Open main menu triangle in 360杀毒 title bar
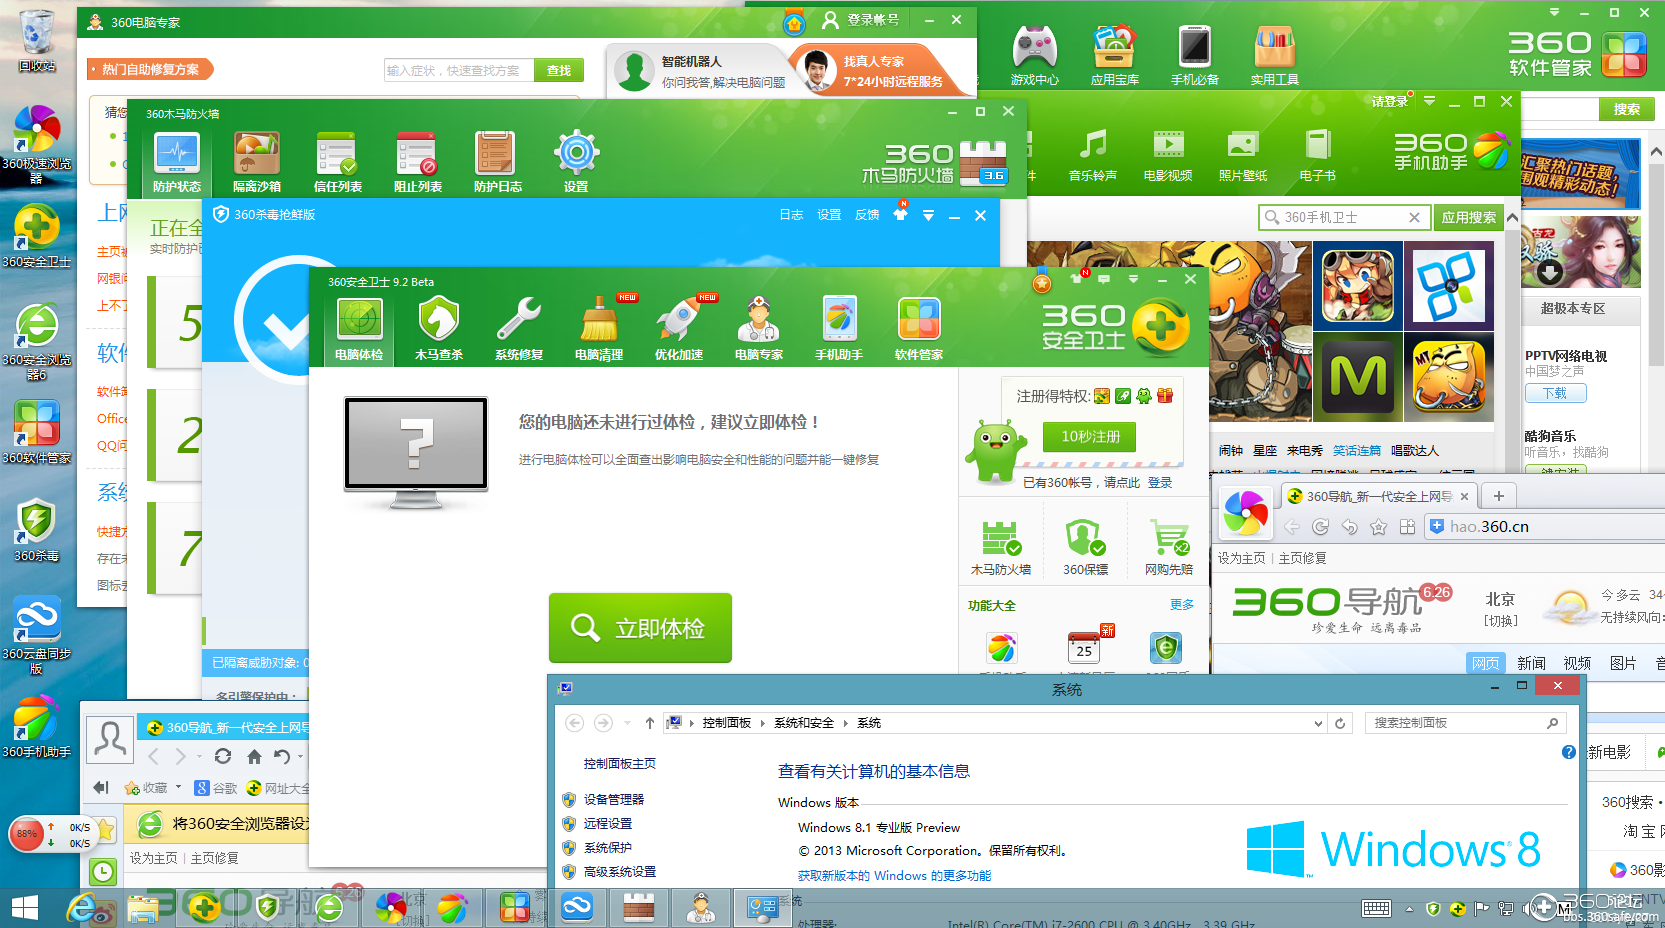1665x928 pixels. pos(928,215)
